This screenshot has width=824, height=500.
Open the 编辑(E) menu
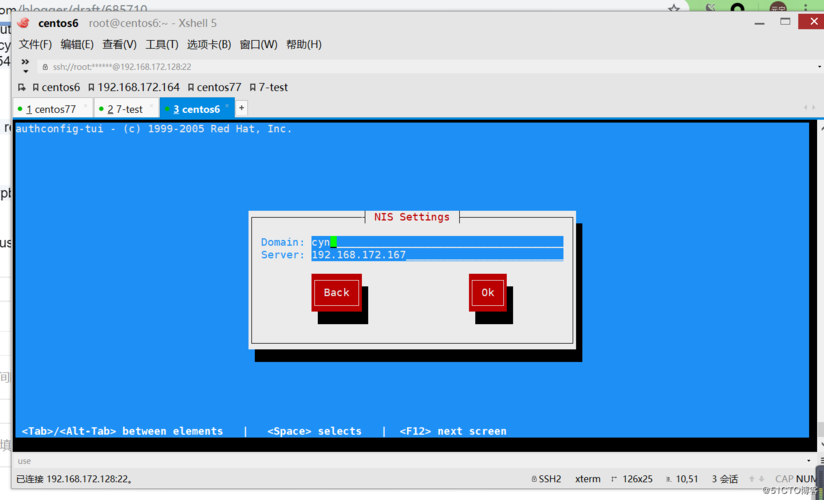[x=77, y=45]
